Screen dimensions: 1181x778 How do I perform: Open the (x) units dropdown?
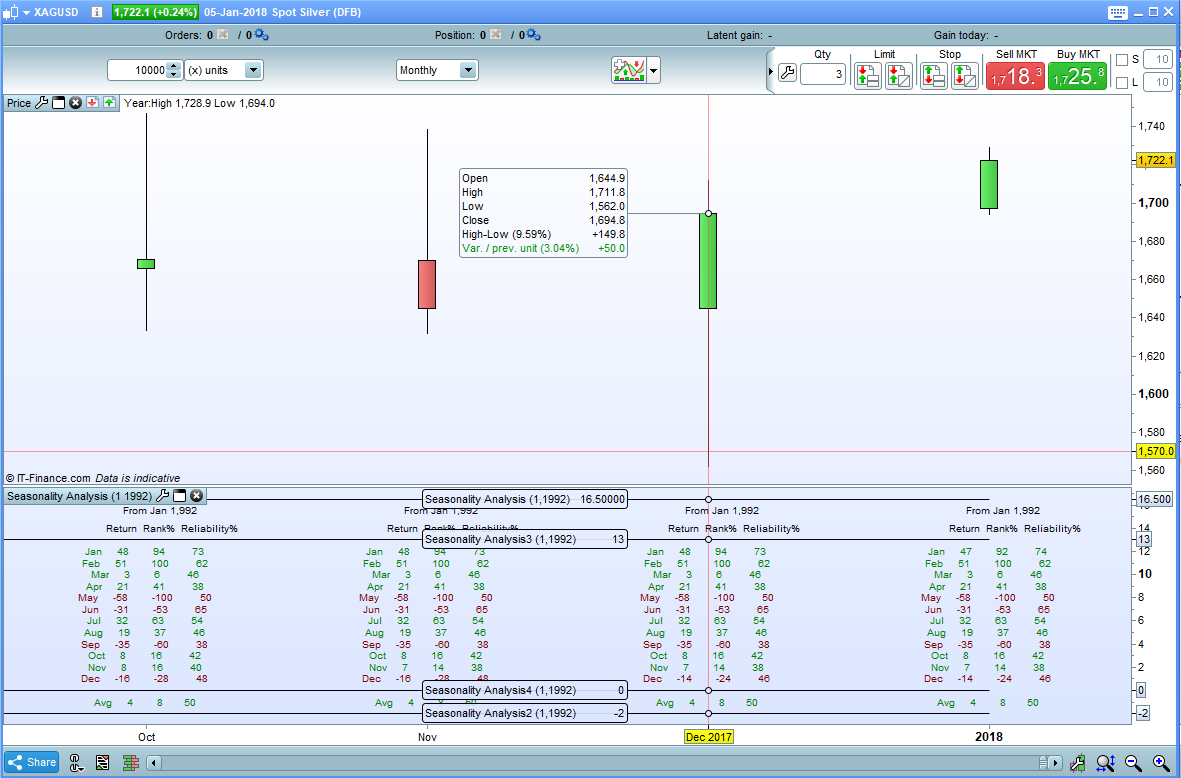pos(253,70)
